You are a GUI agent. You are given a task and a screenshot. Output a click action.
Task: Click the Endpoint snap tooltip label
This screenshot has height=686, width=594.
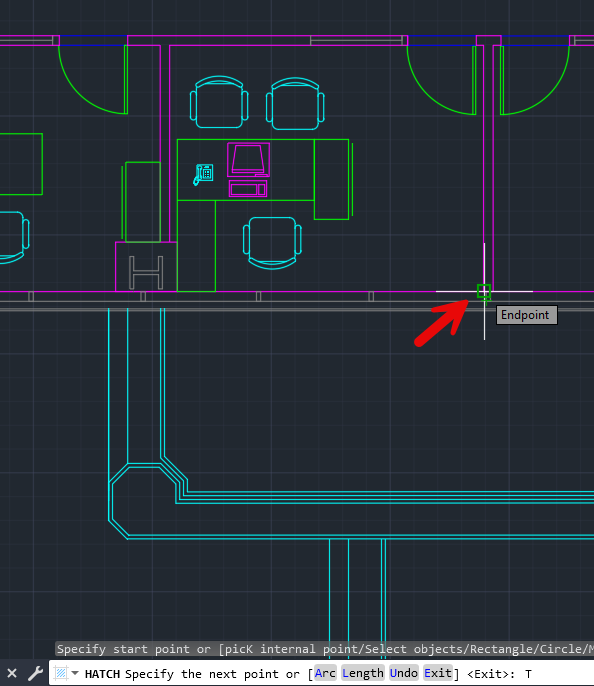527,315
